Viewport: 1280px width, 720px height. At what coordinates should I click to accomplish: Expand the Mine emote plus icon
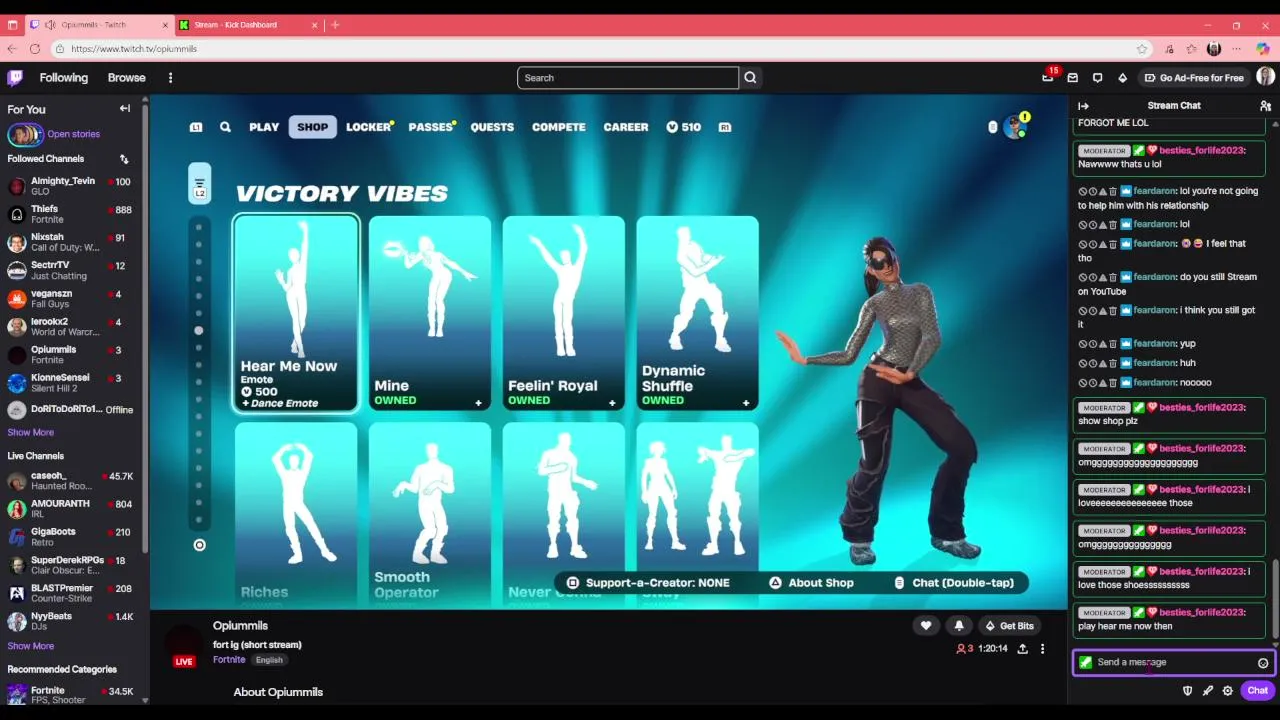(x=478, y=404)
